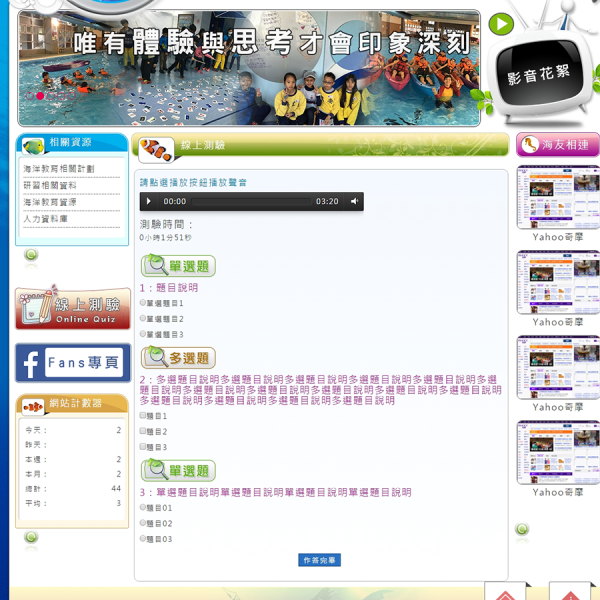Screen dimensions: 600x600
Task: Click the 相關資源 header label
Action: tap(70, 142)
